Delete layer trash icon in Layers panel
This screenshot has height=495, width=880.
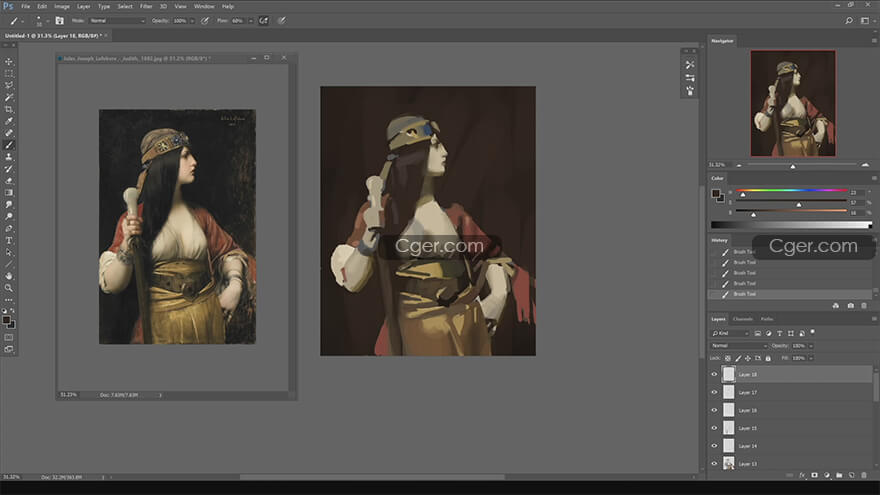coord(864,475)
